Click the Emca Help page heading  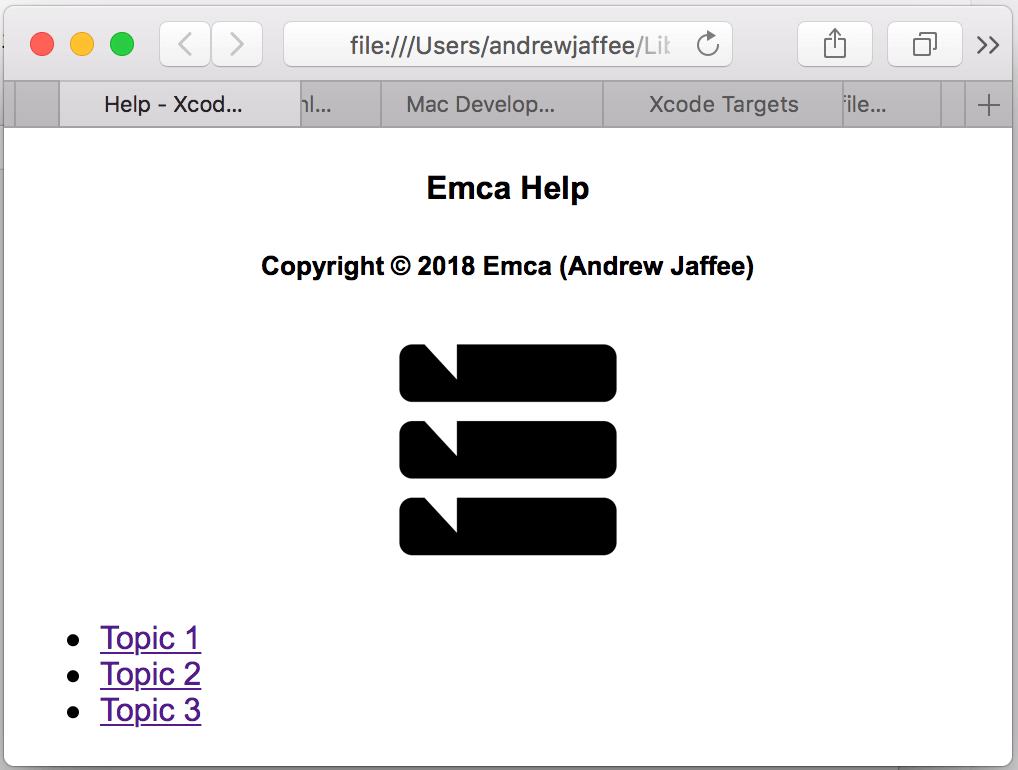508,188
